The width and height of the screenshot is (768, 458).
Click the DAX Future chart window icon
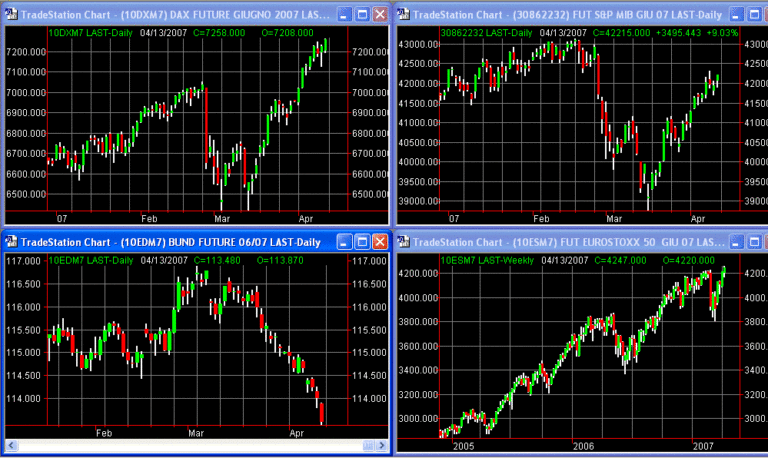(x=11, y=14)
